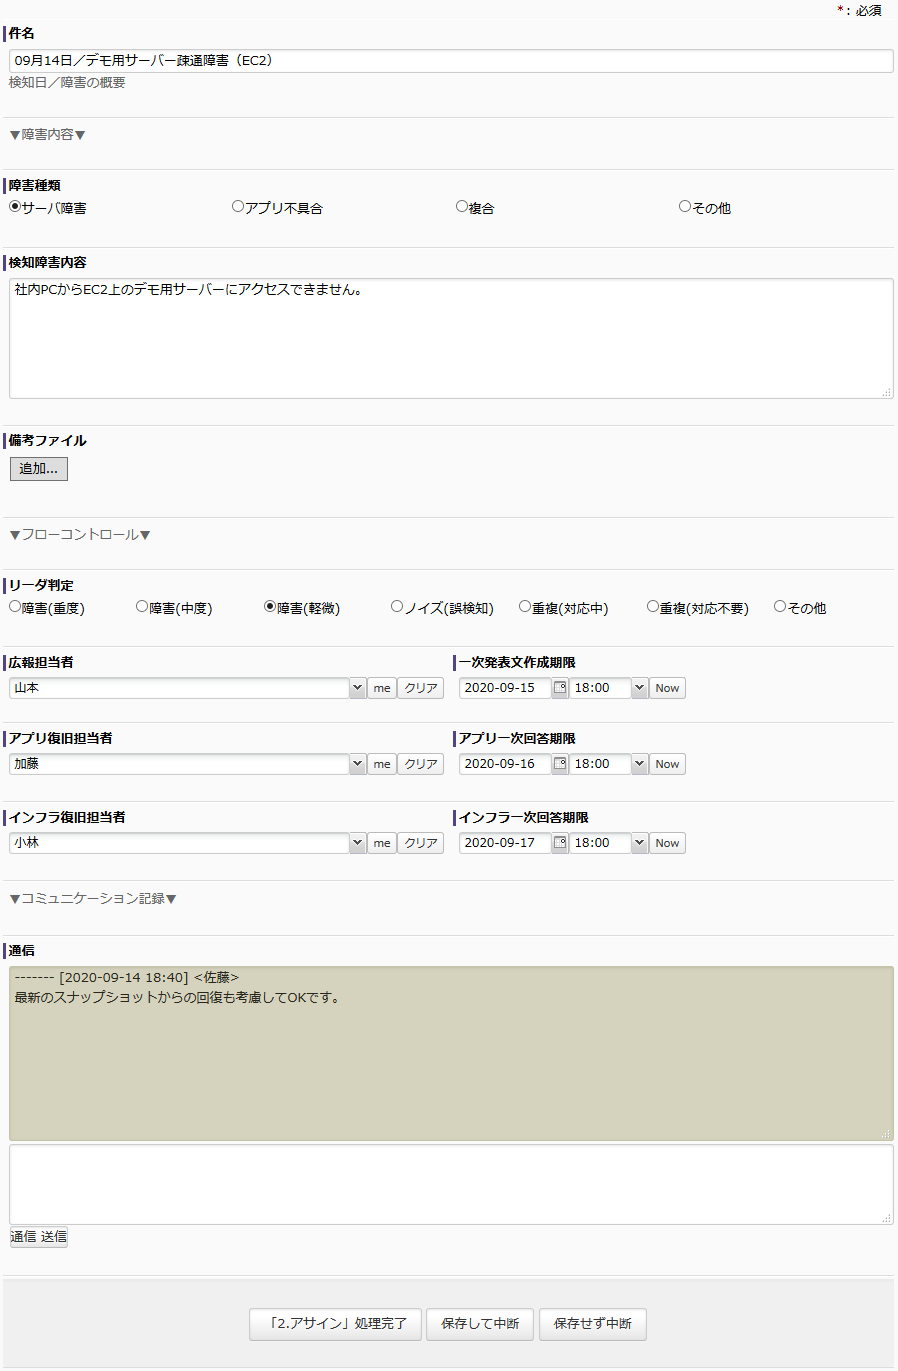
Task: Click 通信 送信 to send message
Action: click(x=39, y=1237)
